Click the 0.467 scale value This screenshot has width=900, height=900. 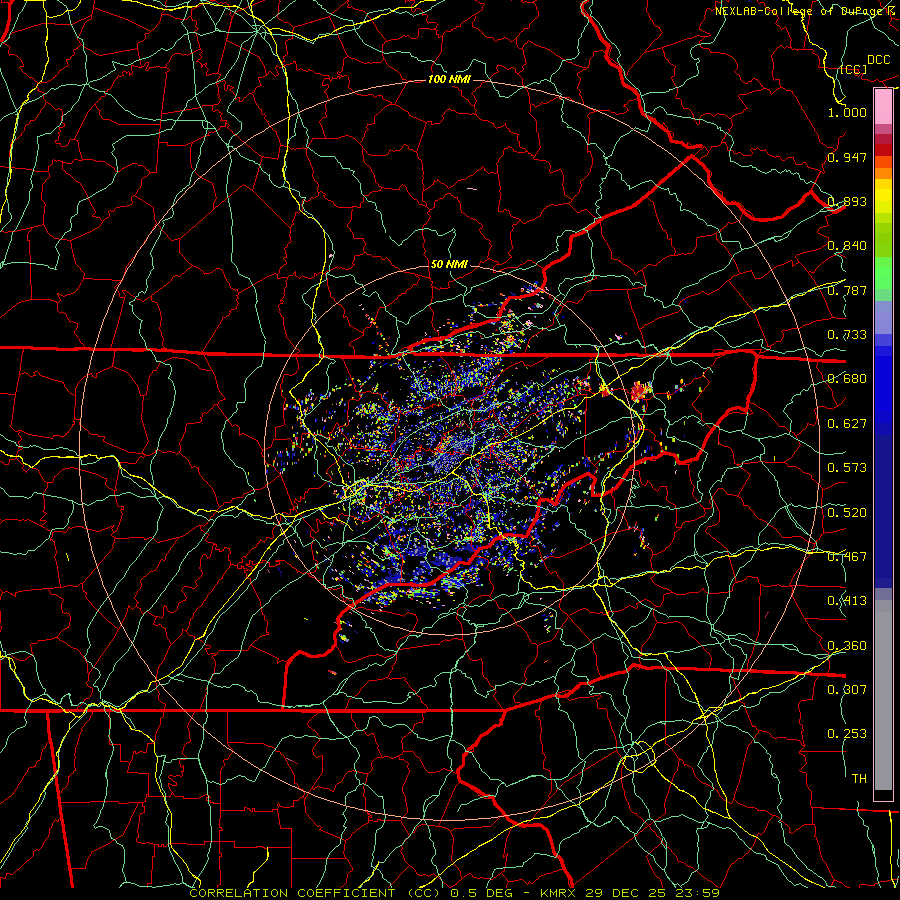(x=847, y=557)
